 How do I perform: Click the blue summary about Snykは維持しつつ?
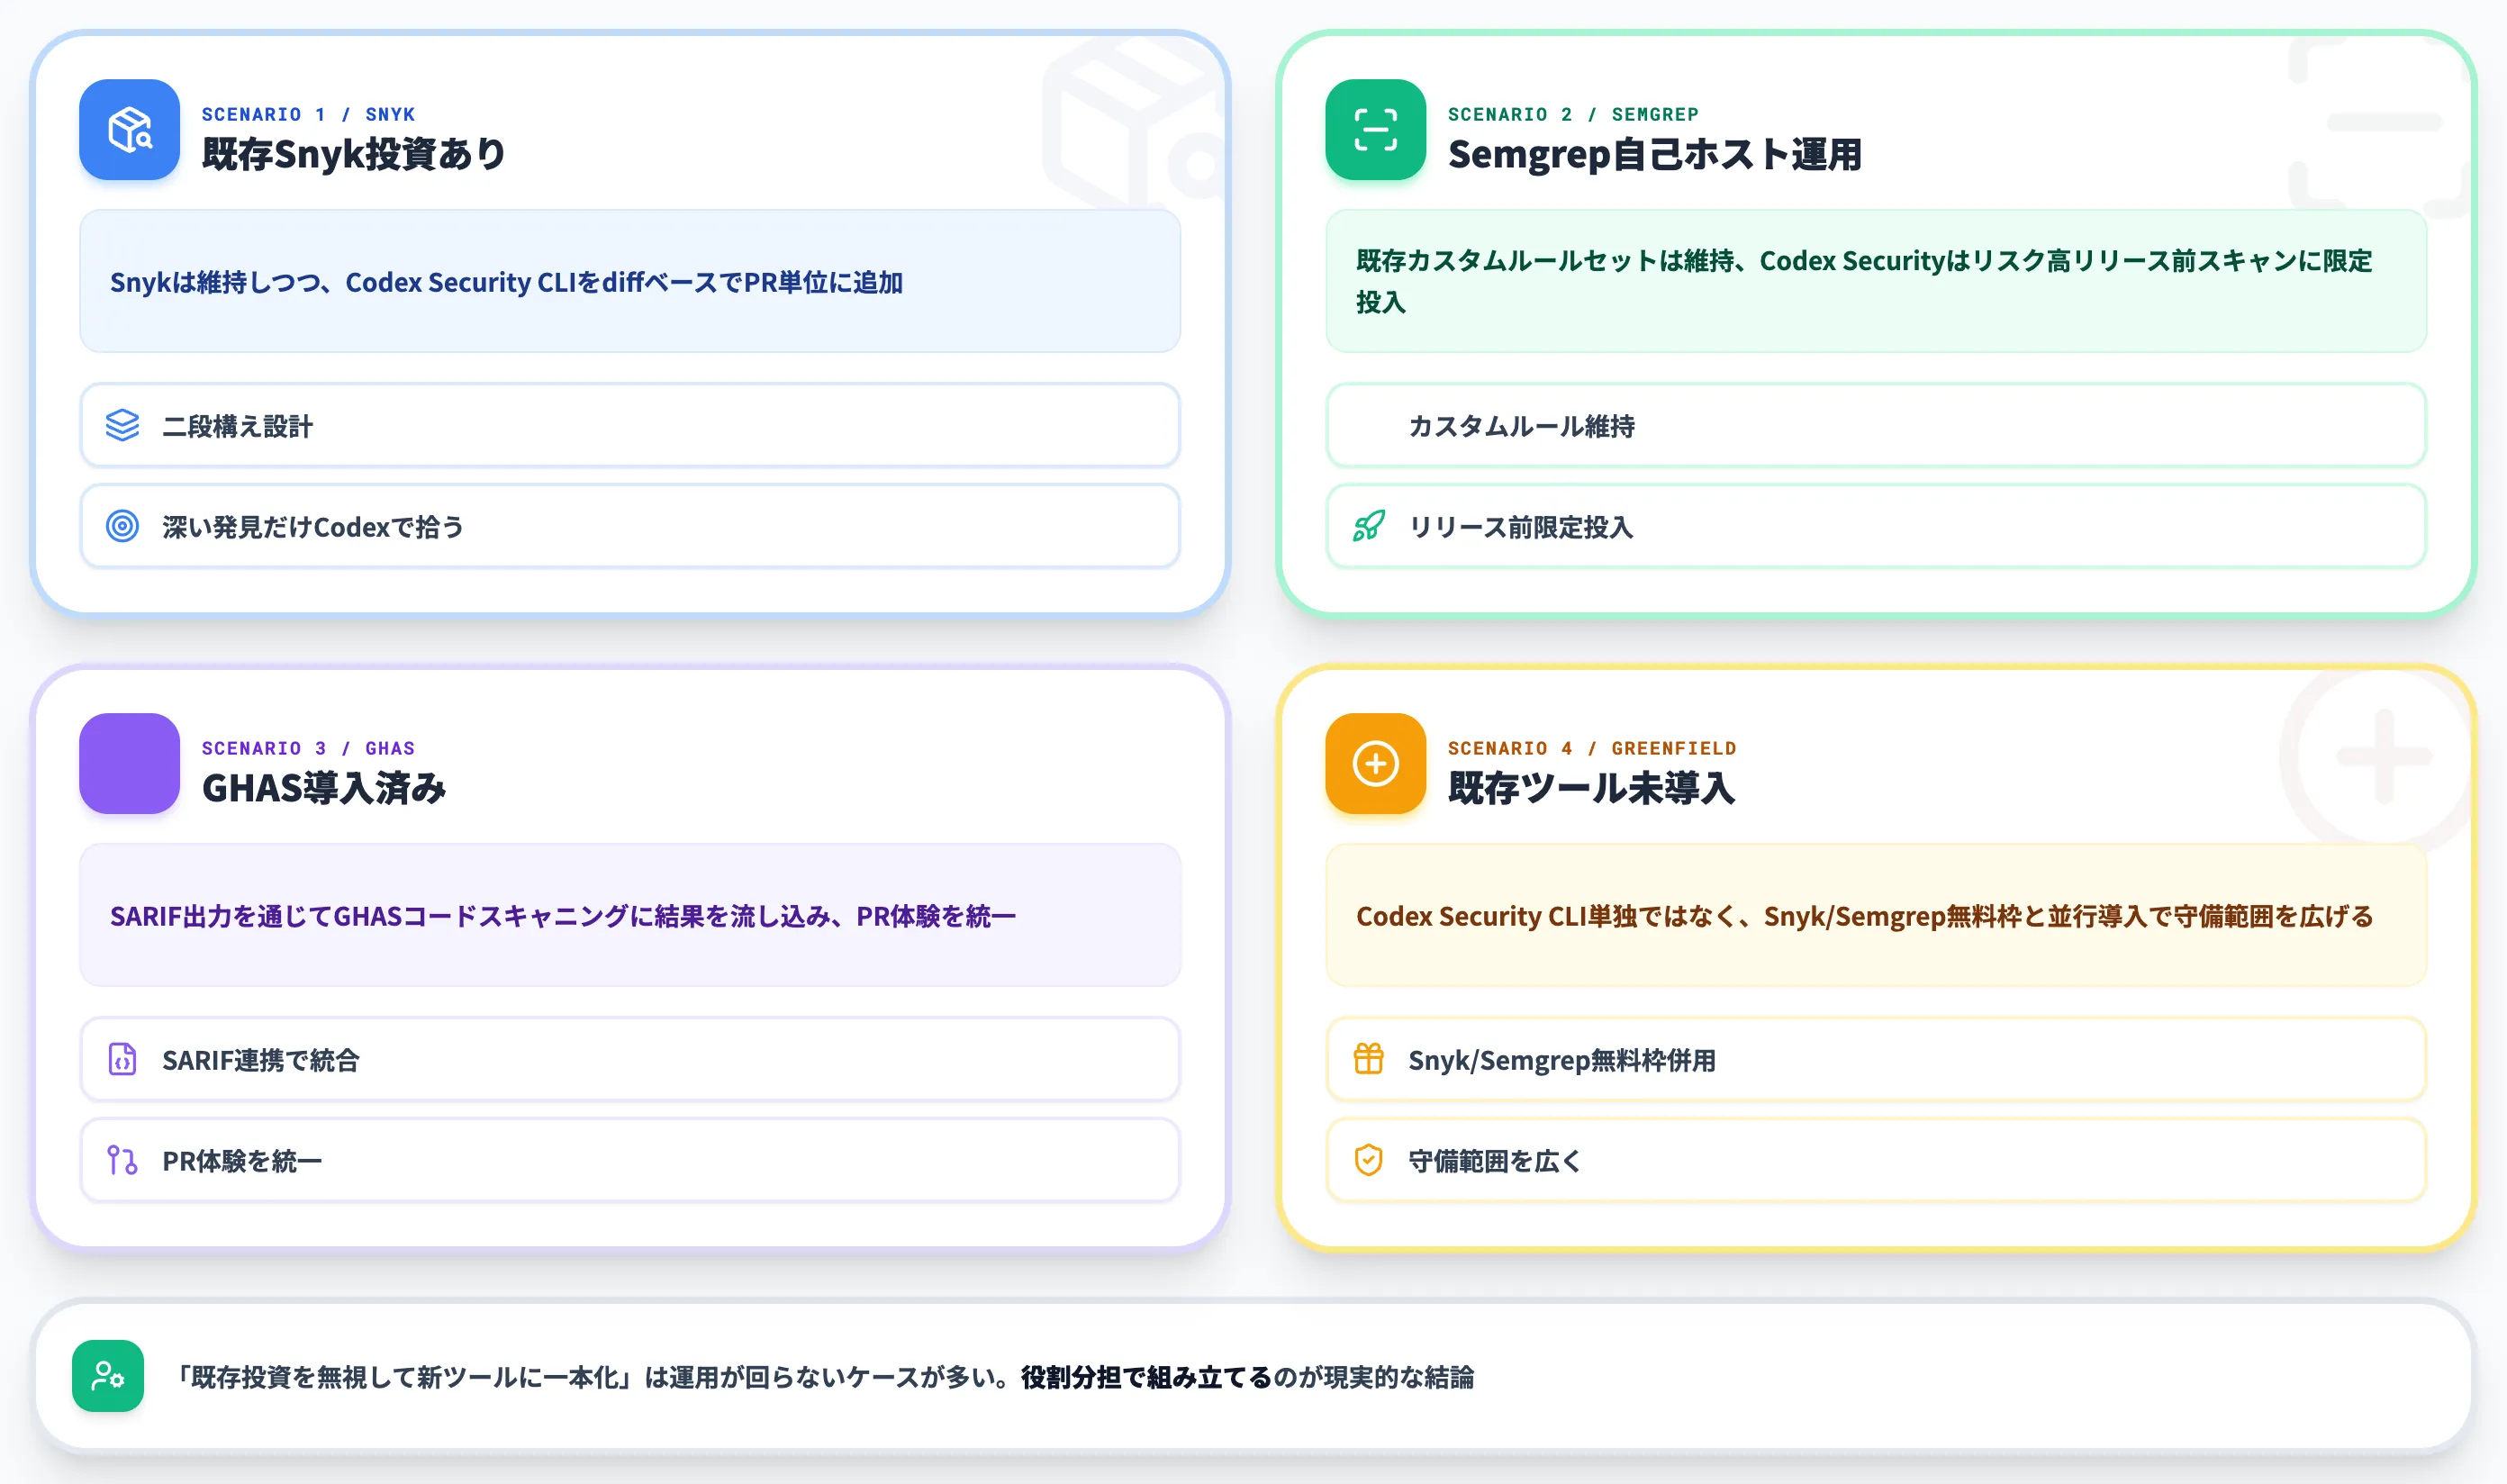point(630,281)
